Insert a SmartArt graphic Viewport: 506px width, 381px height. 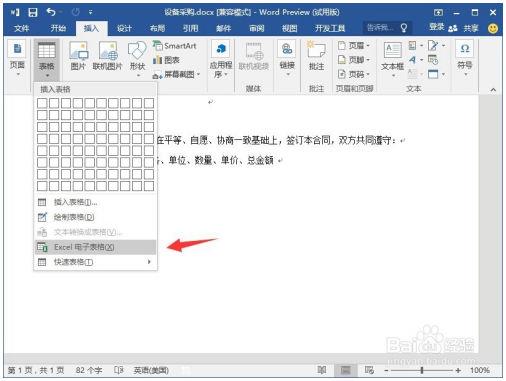pyautogui.click(x=175, y=46)
